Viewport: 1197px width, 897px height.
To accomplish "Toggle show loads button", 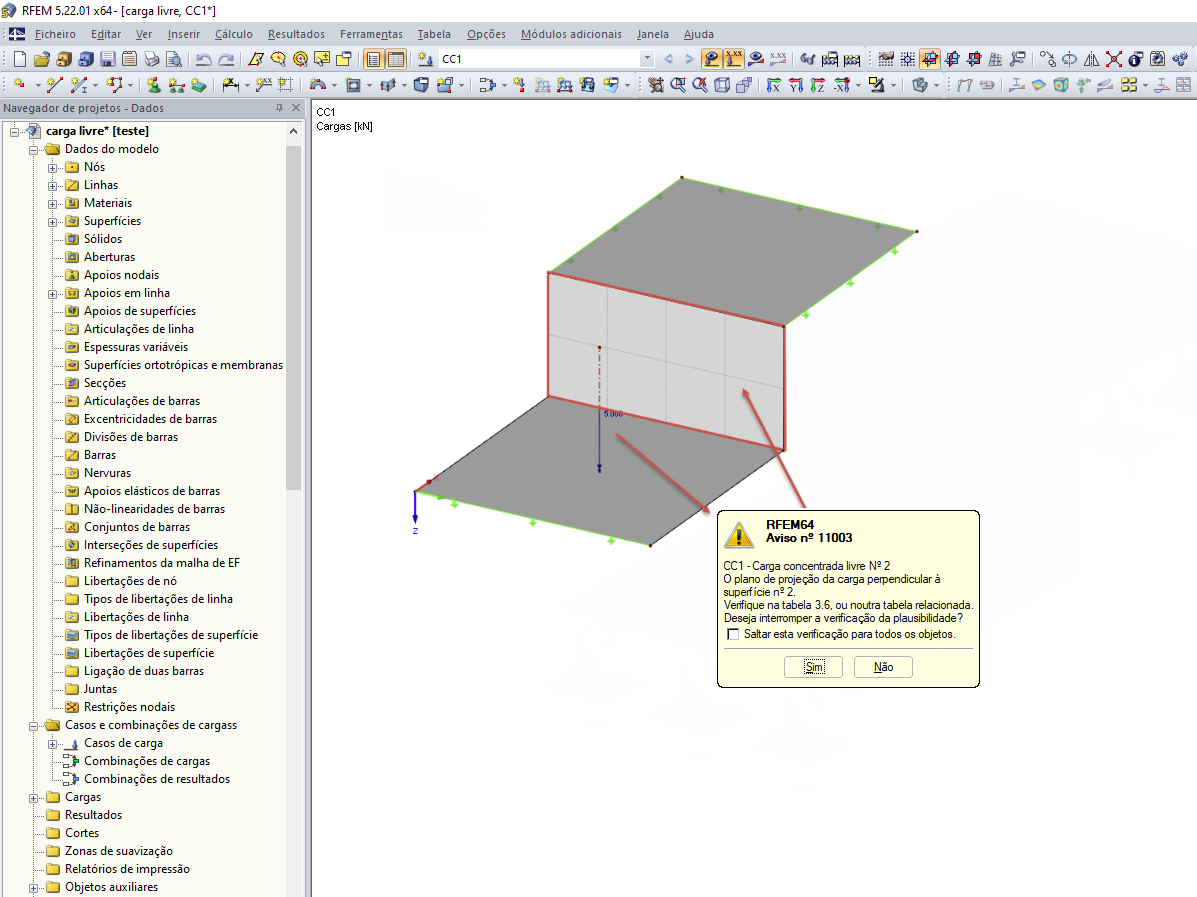I will pos(711,59).
